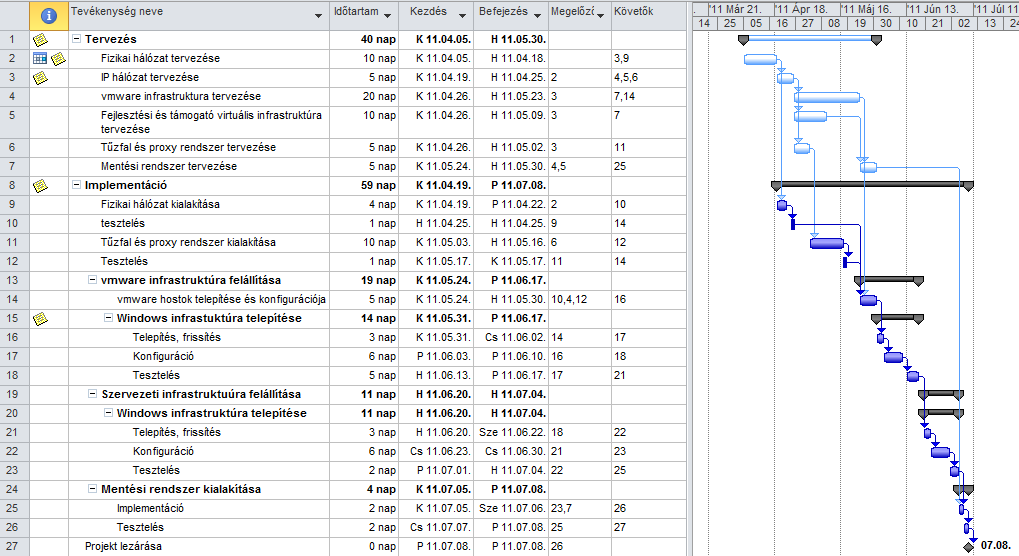Click the calendar constraint icon in row 2
Image resolution: width=1019 pixels, height=556 pixels.
pyautogui.click(x=40, y=58)
